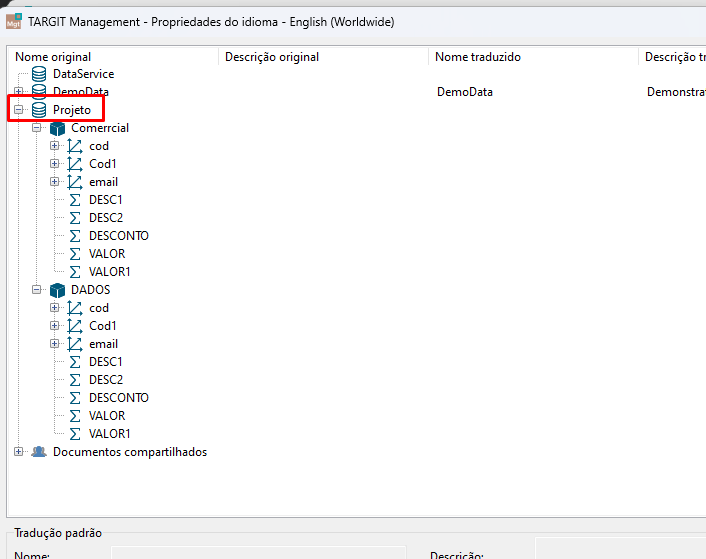Select the DADOS tree row label

pyautogui.click(x=91, y=290)
